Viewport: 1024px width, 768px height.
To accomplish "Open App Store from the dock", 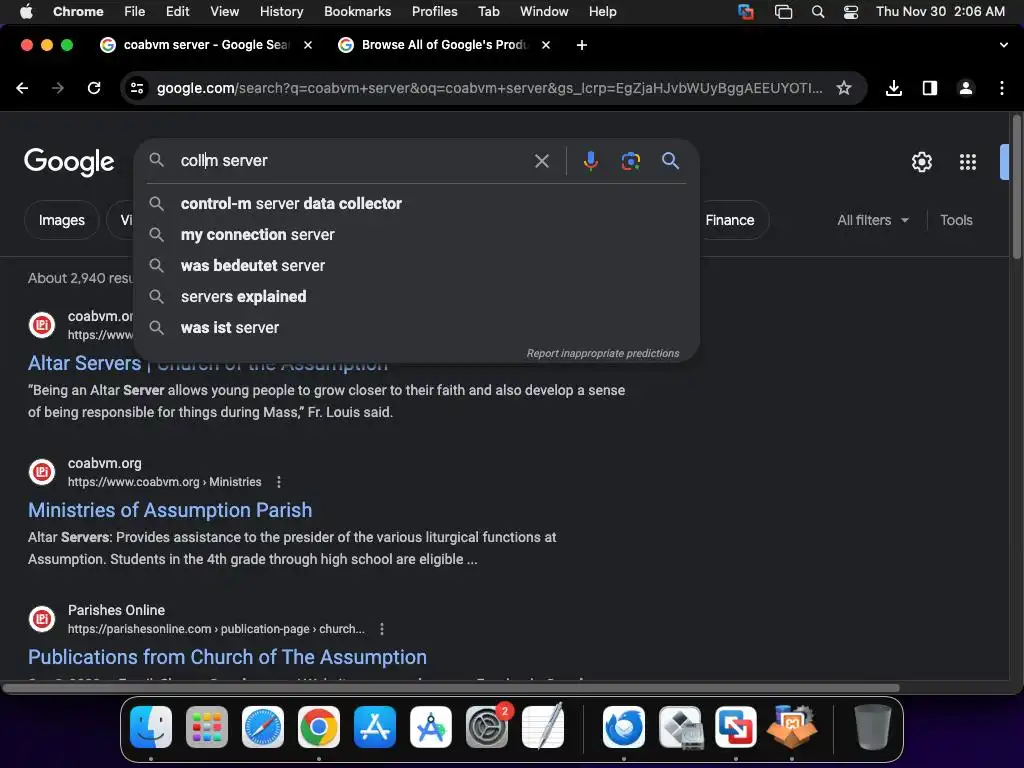I will [375, 726].
